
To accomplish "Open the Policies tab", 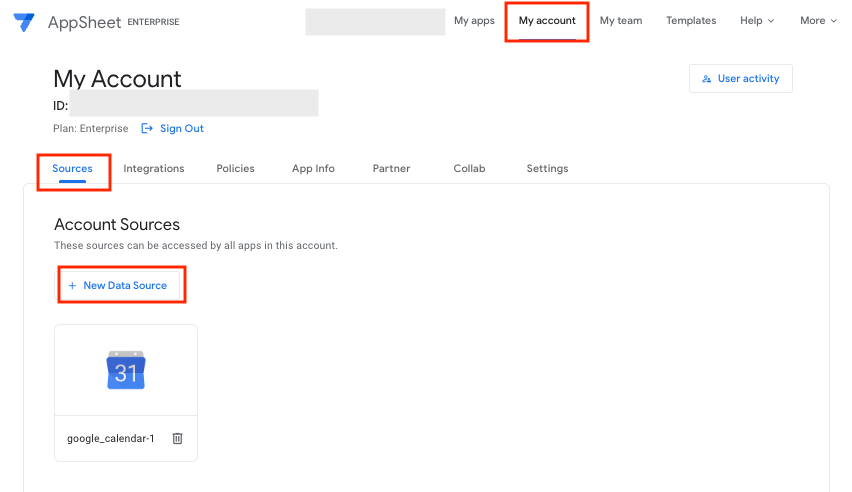I will pyautogui.click(x=235, y=169).
